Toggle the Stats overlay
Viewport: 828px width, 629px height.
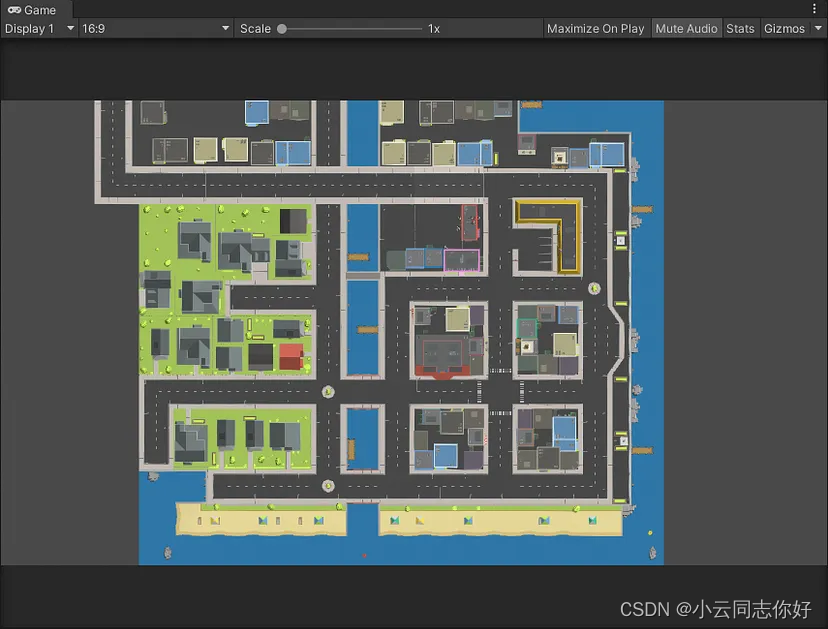tap(740, 29)
